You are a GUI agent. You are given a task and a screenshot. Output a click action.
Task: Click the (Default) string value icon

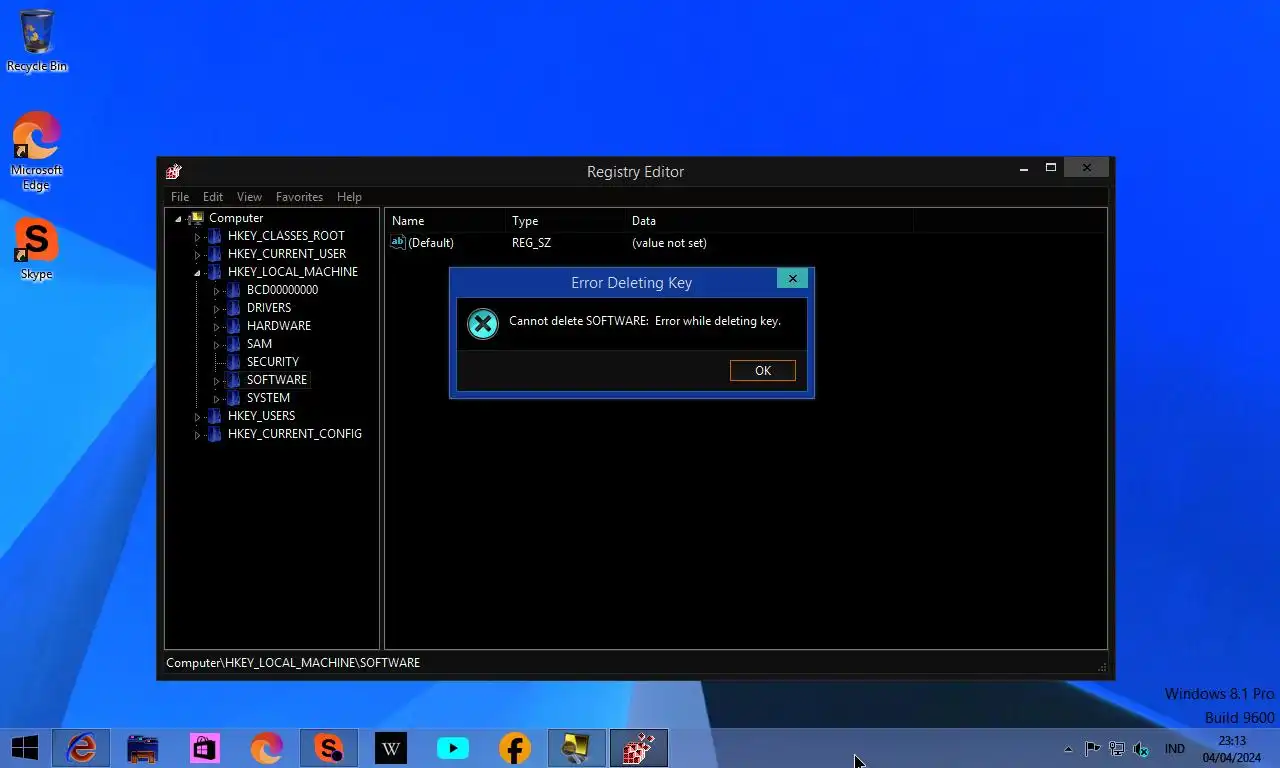[398, 242]
